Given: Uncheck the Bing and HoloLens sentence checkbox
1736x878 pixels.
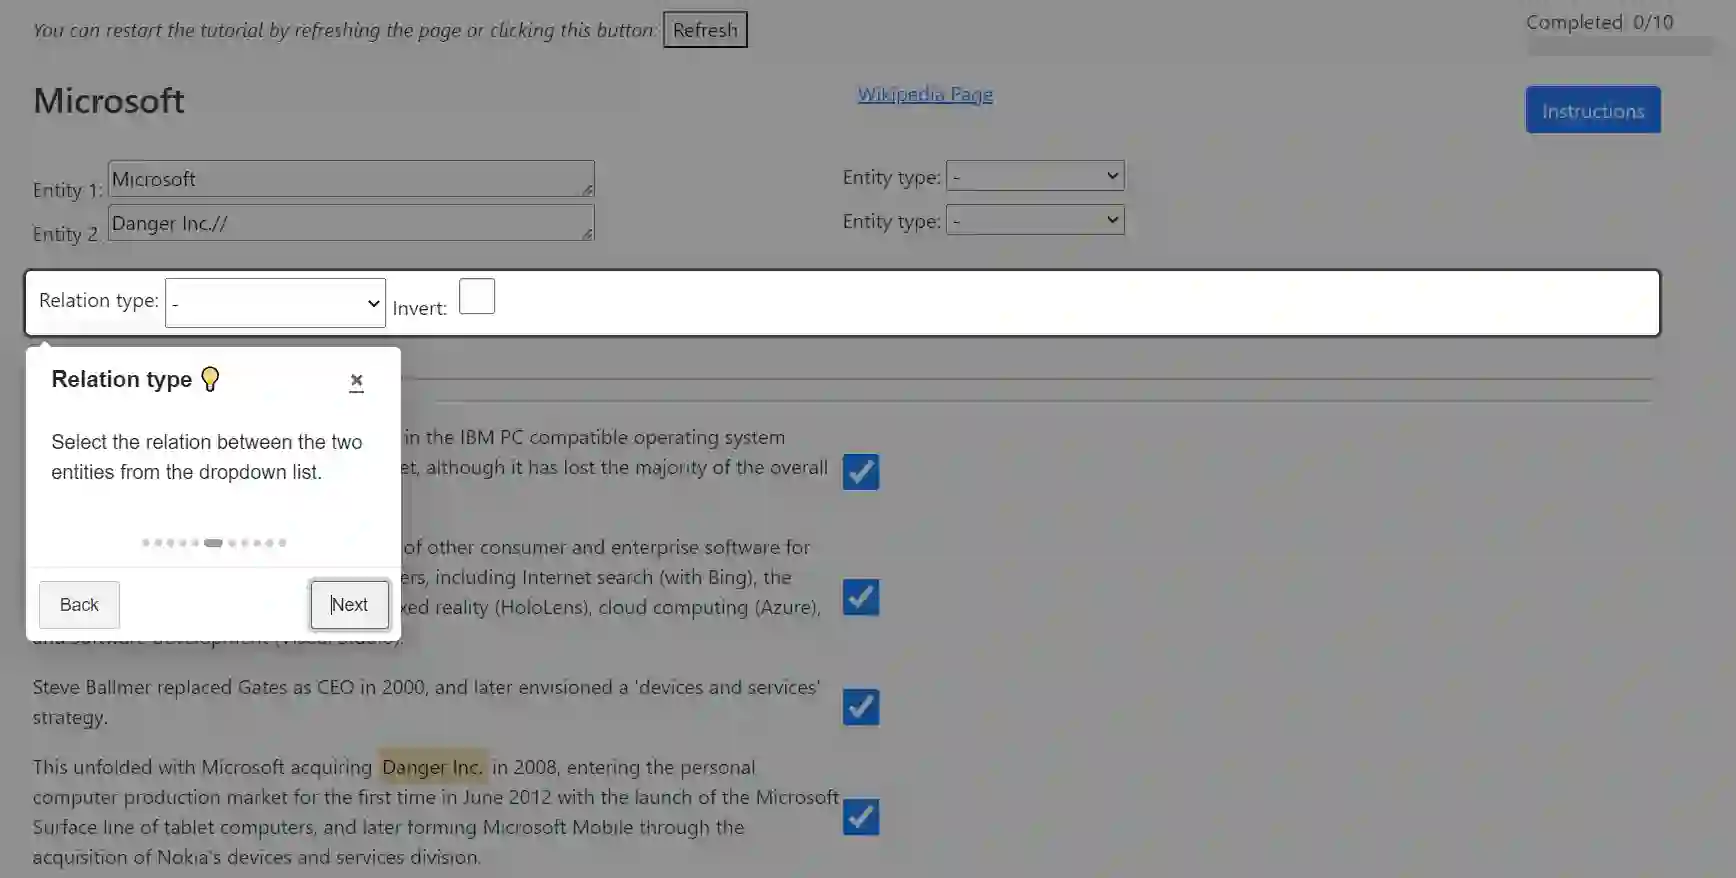Looking at the screenshot, I should 861,597.
